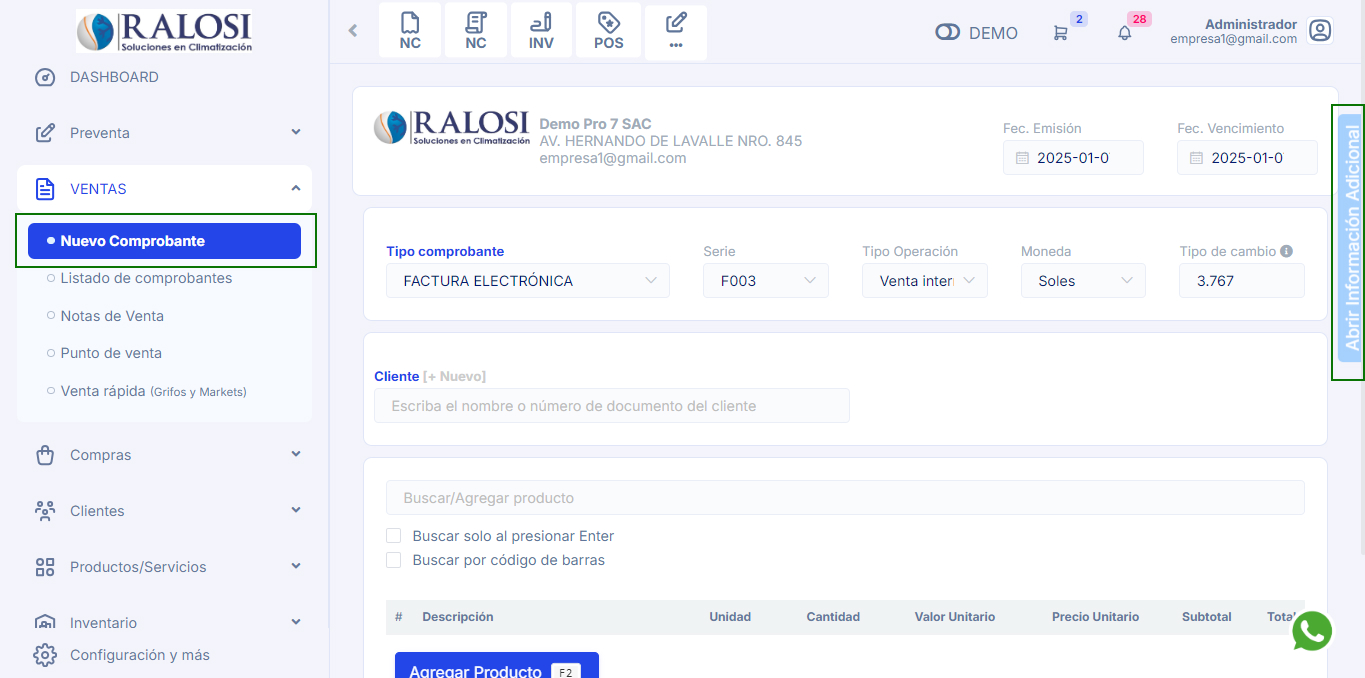Open the Moneda Soles dropdown

coord(1083,281)
